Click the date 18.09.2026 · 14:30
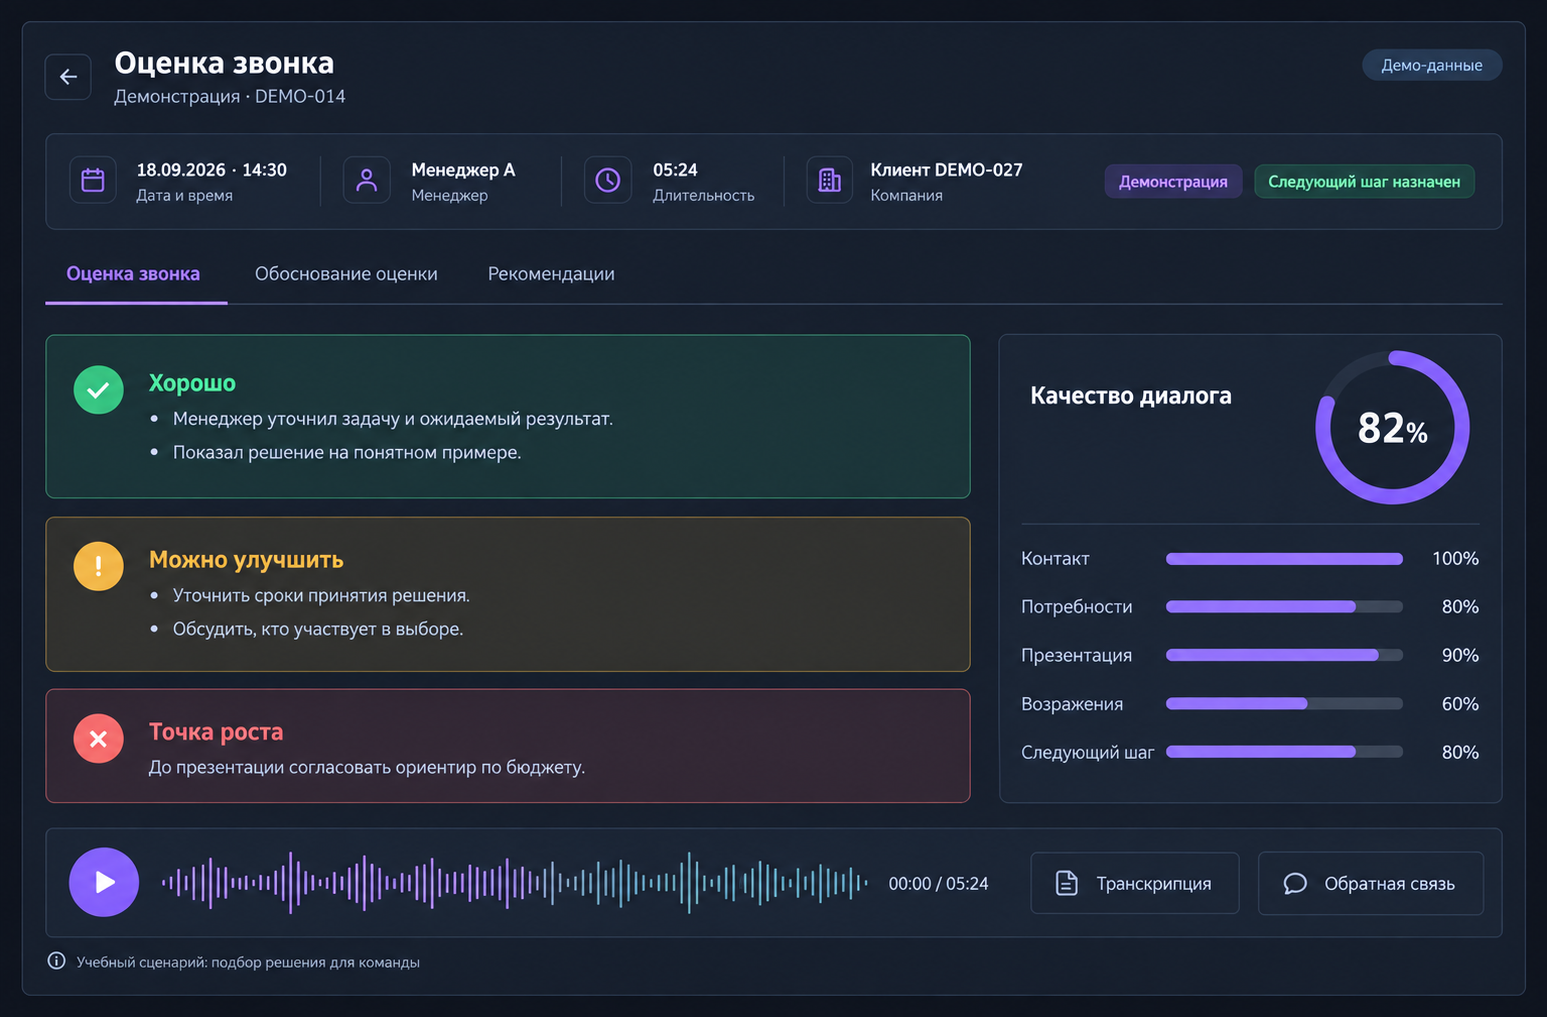Screen dimensions: 1547x1017 [212, 170]
